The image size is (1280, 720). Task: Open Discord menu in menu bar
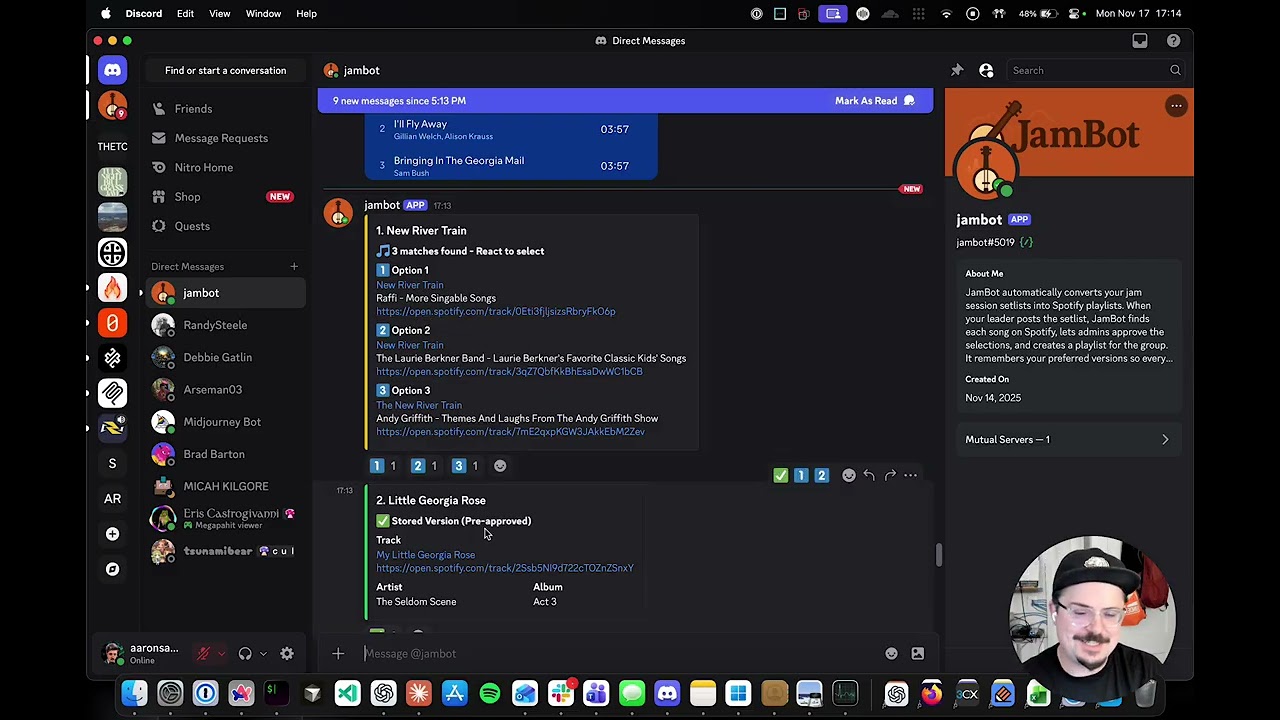pyautogui.click(x=144, y=14)
